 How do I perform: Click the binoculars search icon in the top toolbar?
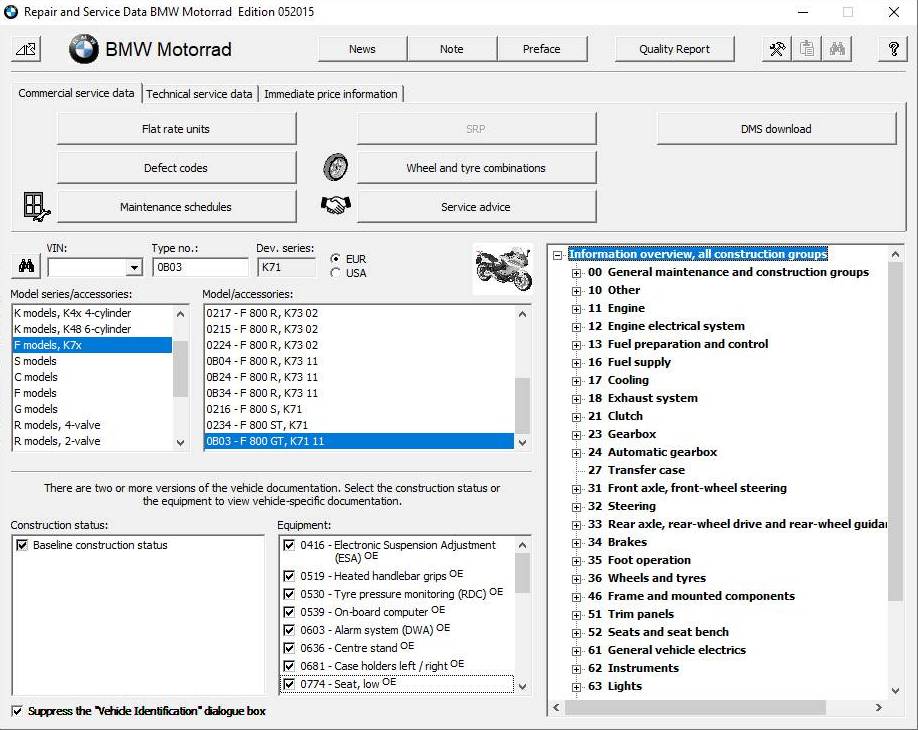[x=837, y=49]
